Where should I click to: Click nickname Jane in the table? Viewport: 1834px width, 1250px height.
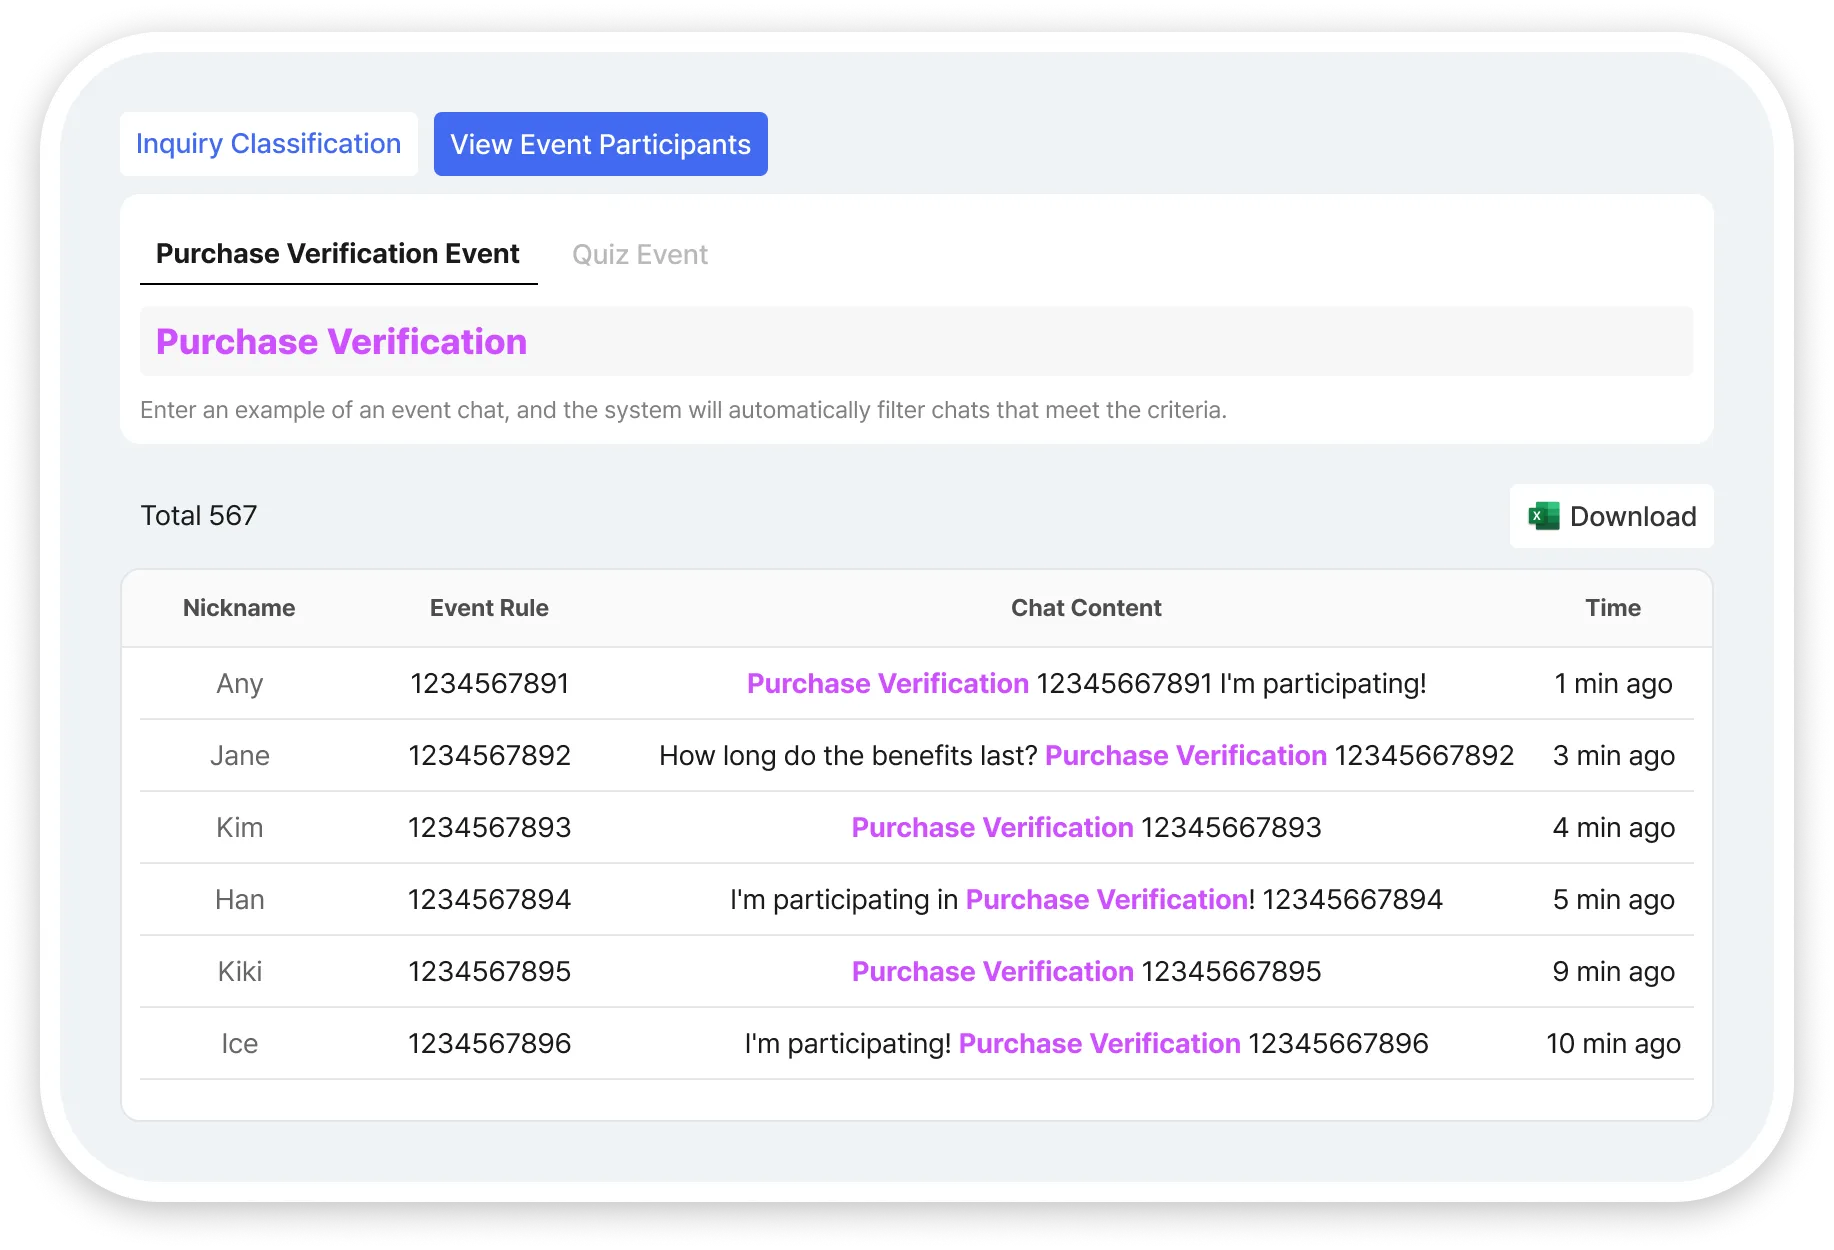240,756
